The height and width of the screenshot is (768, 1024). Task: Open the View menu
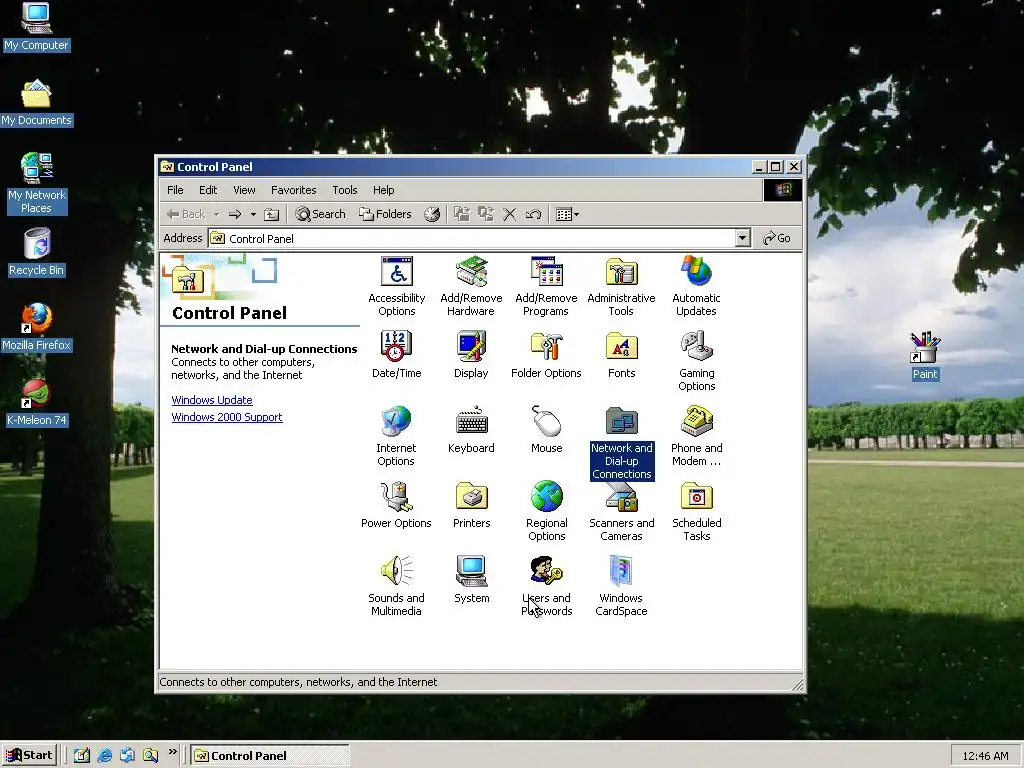[244, 190]
